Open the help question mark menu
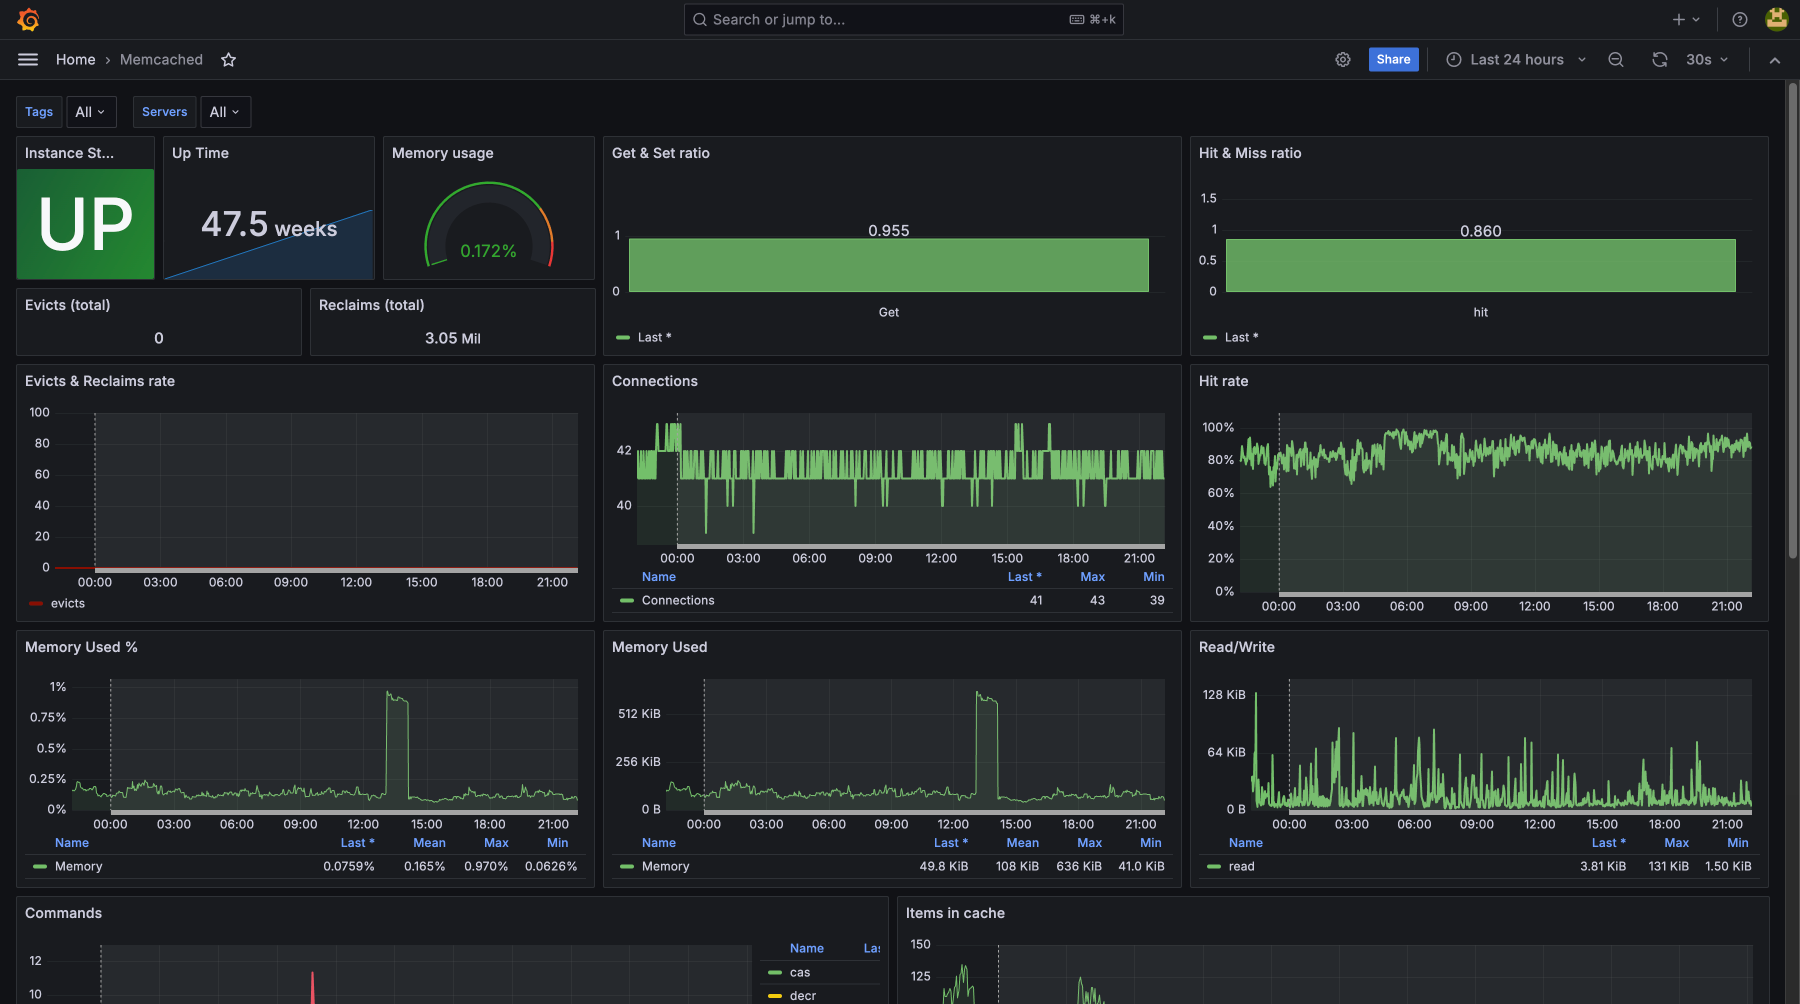 tap(1740, 20)
